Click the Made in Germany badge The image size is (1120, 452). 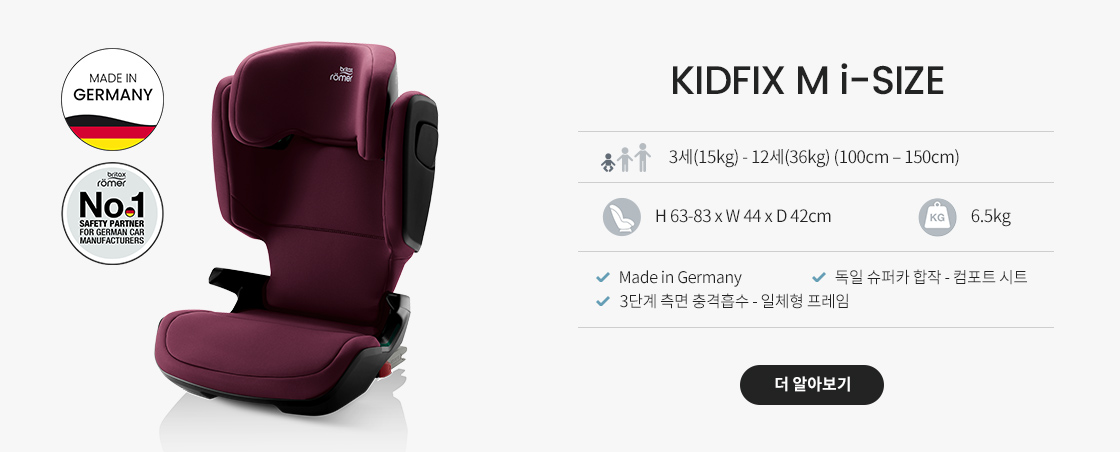(112, 99)
